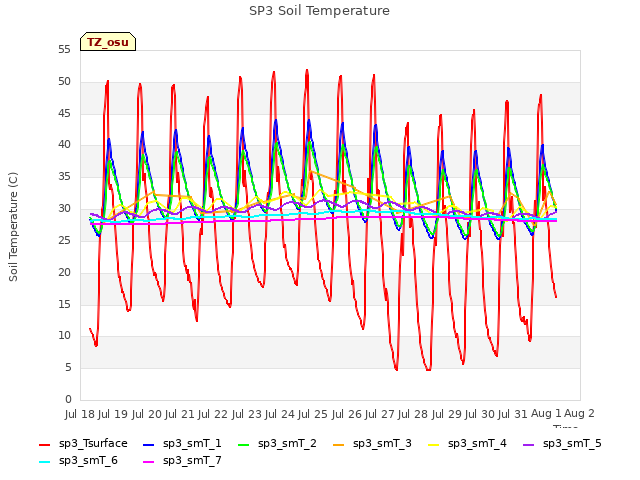Click the sp3_smT_1 blue legend swatch
The image size is (640, 480).
(149, 444)
